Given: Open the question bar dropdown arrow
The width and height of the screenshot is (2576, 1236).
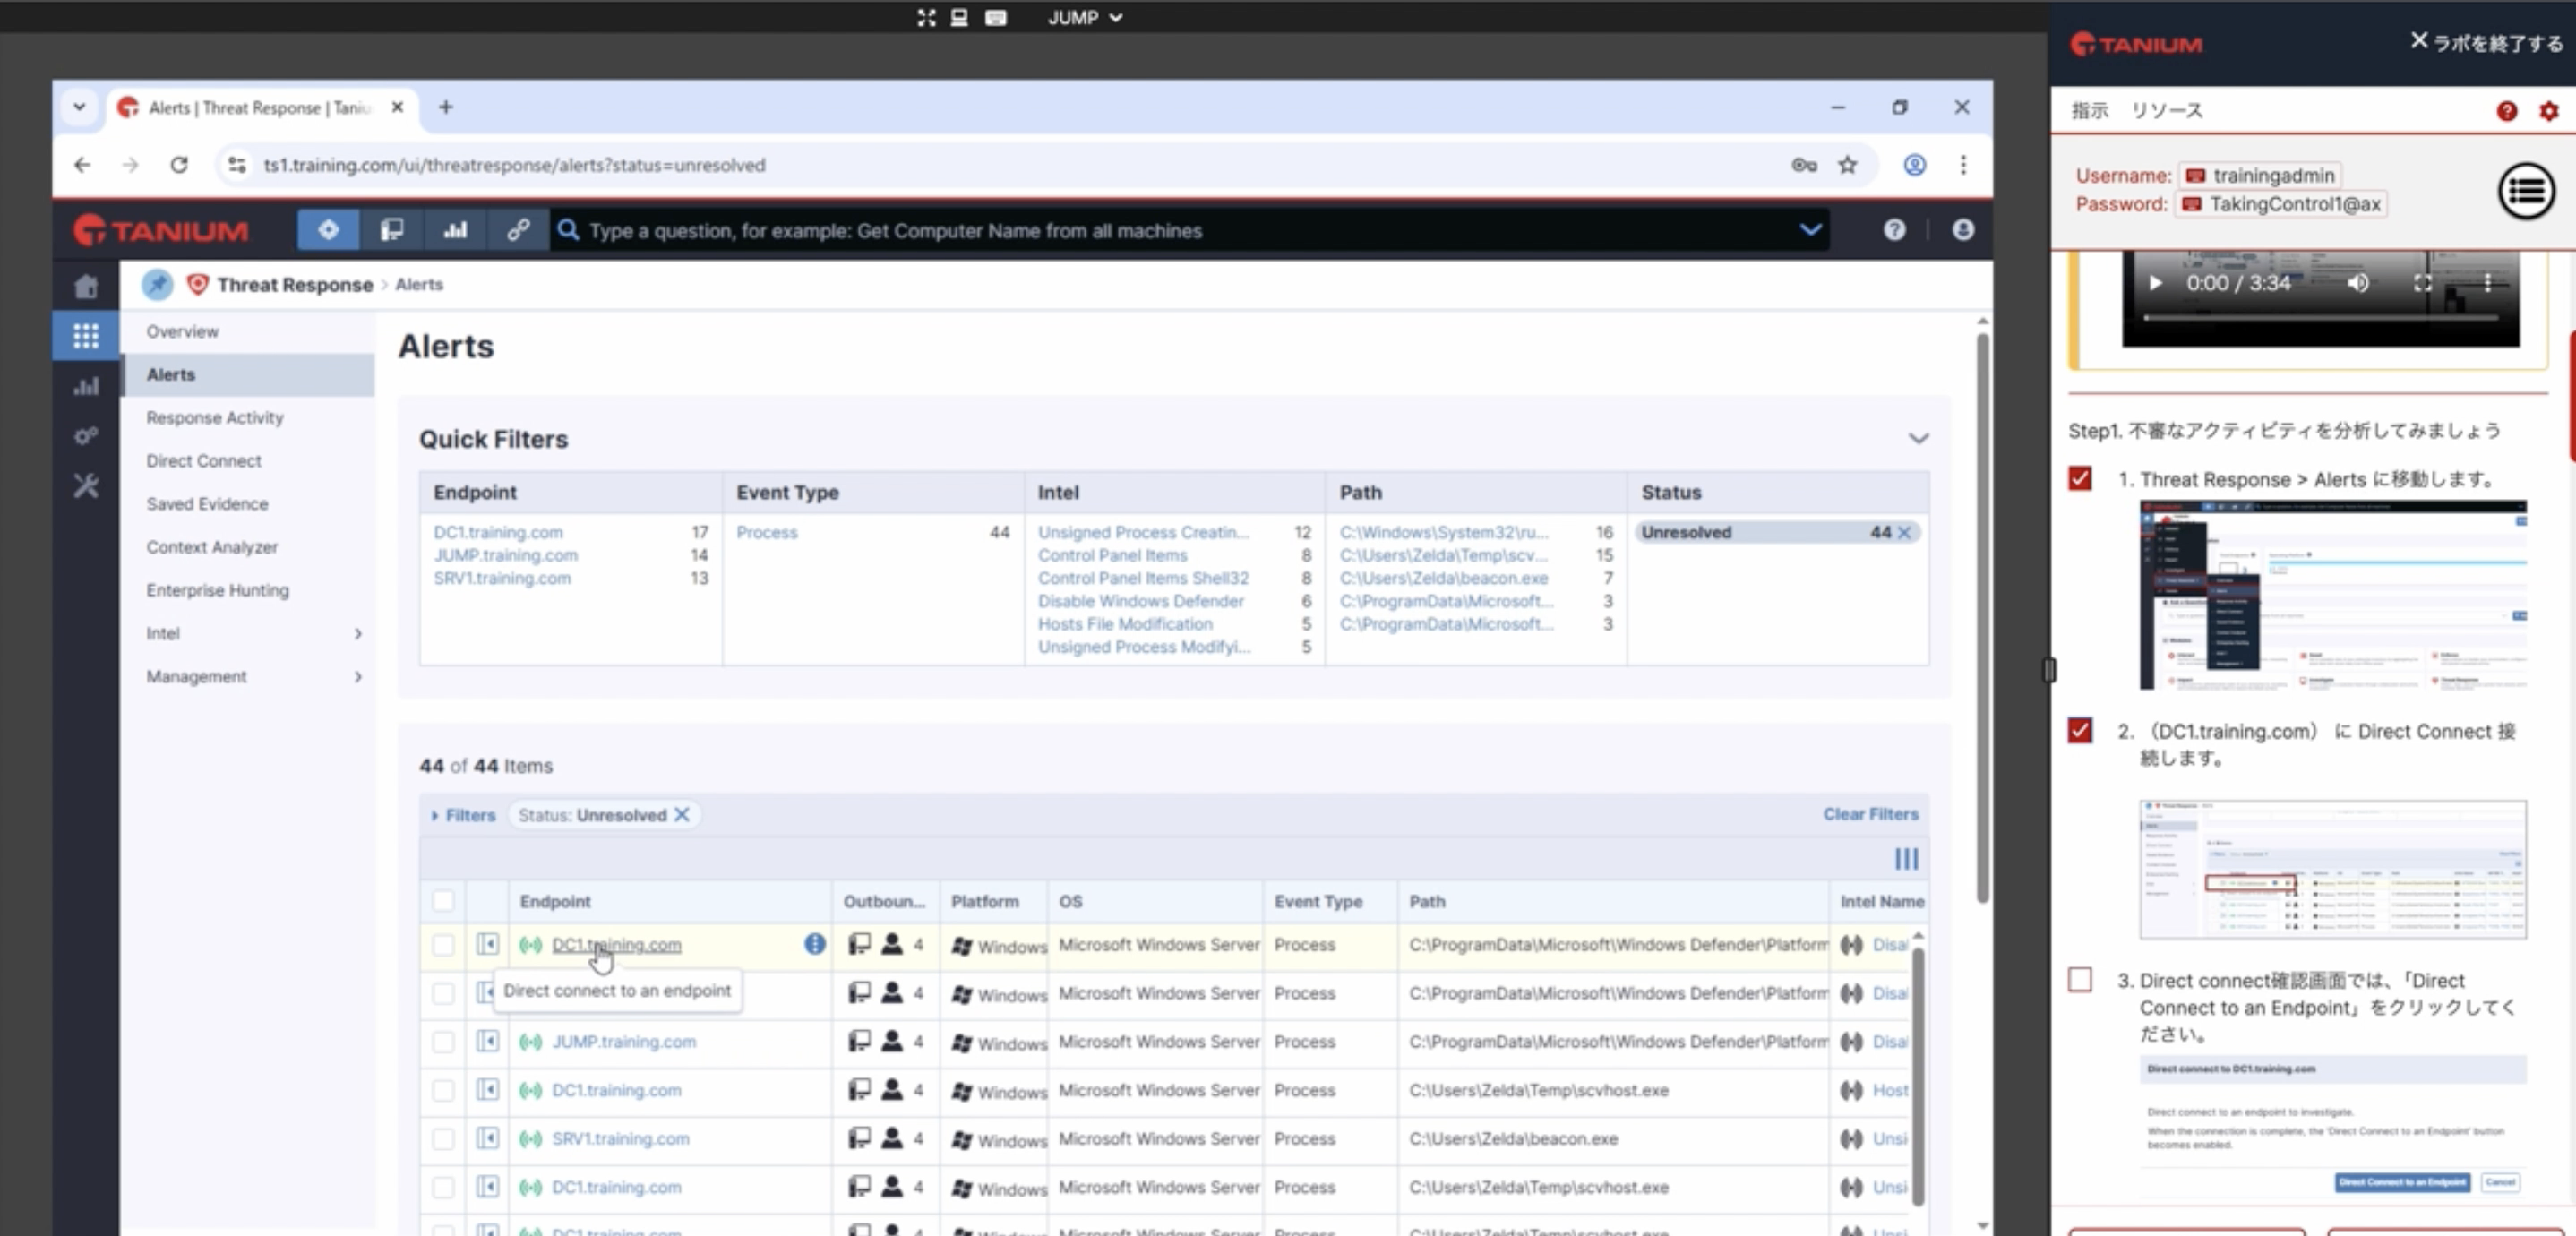Looking at the screenshot, I should click(x=1810, y=230).
